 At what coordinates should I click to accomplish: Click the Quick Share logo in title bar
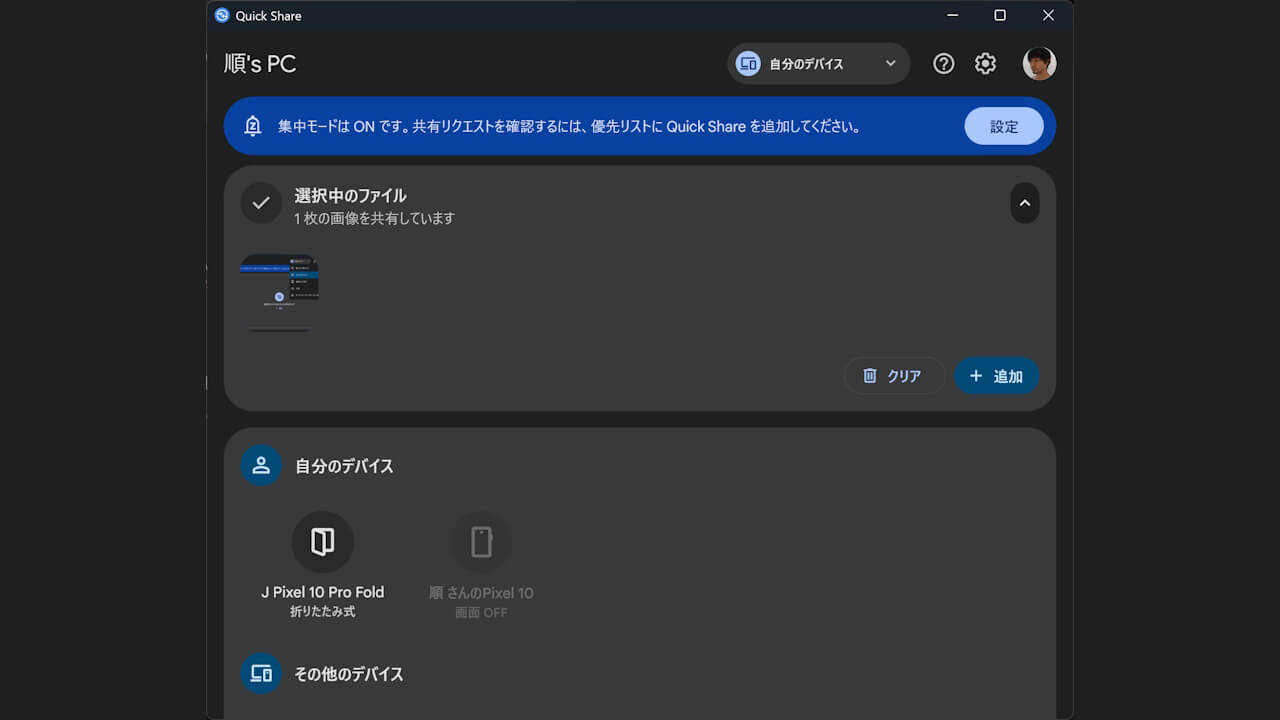(x=222, y=15)
